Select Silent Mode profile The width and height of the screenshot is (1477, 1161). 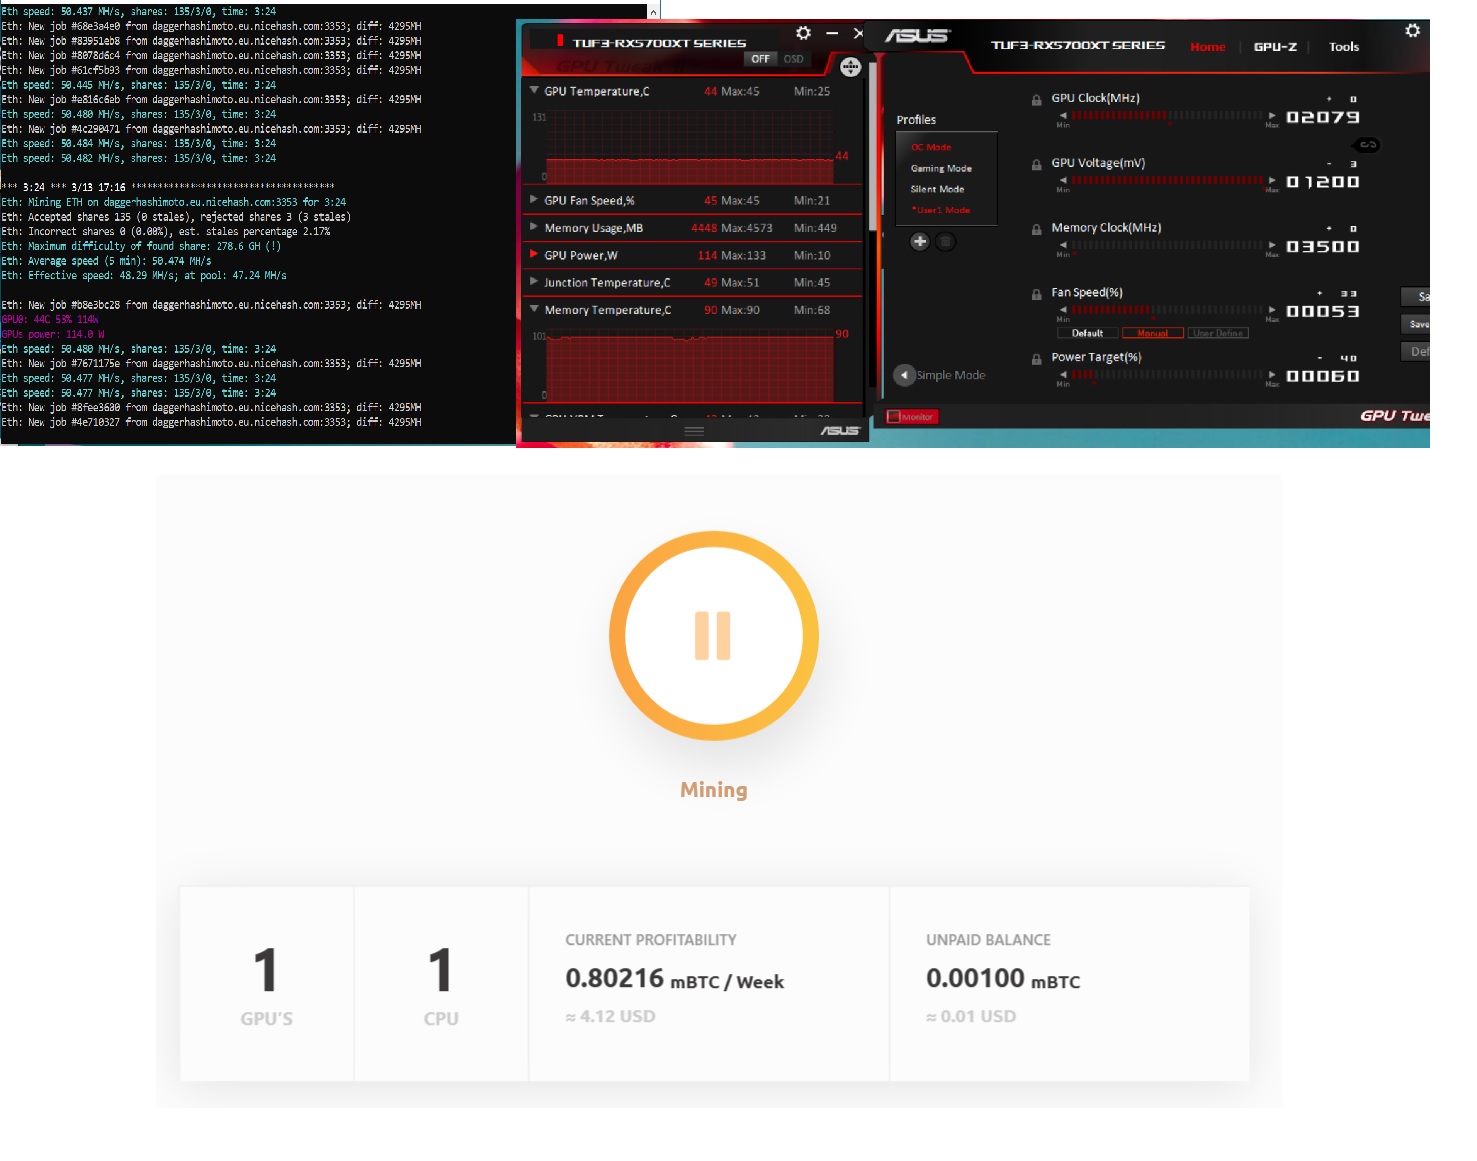[x=937, y=189]
